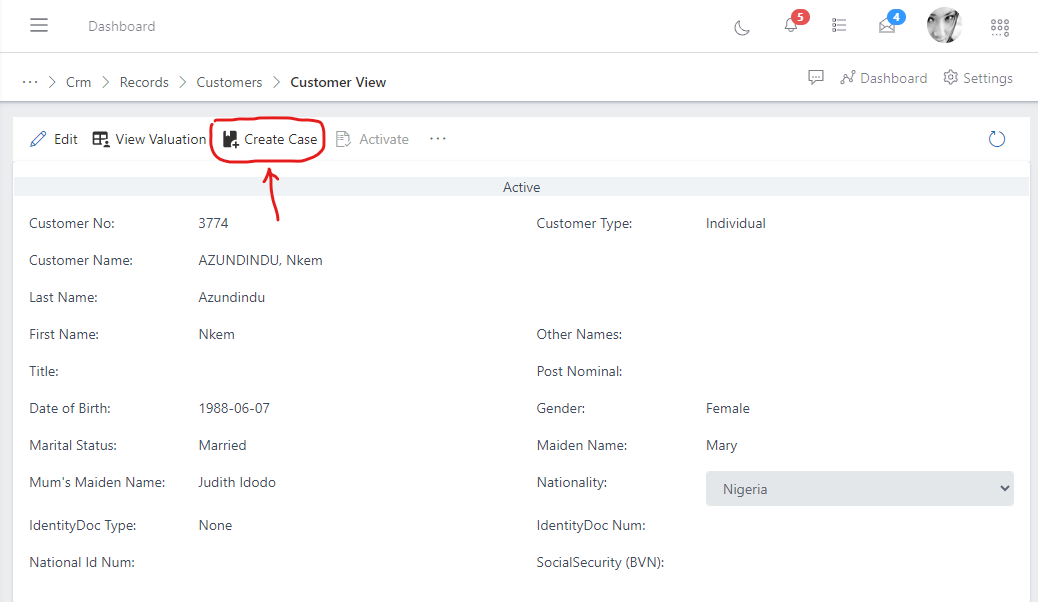The width and height of the screenshot is (1038, 602).
Task: Navigate to the Customers breadcrumb link
Action: [229, 82]
